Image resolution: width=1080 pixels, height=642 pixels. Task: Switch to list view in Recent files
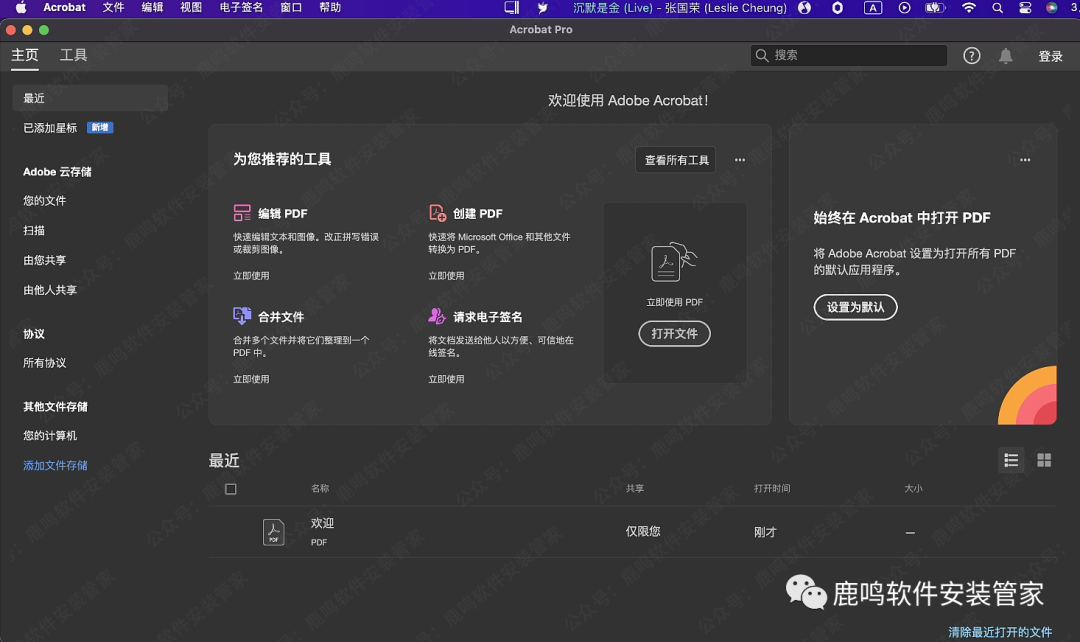pyautogui.click(x=1011, y=460)
